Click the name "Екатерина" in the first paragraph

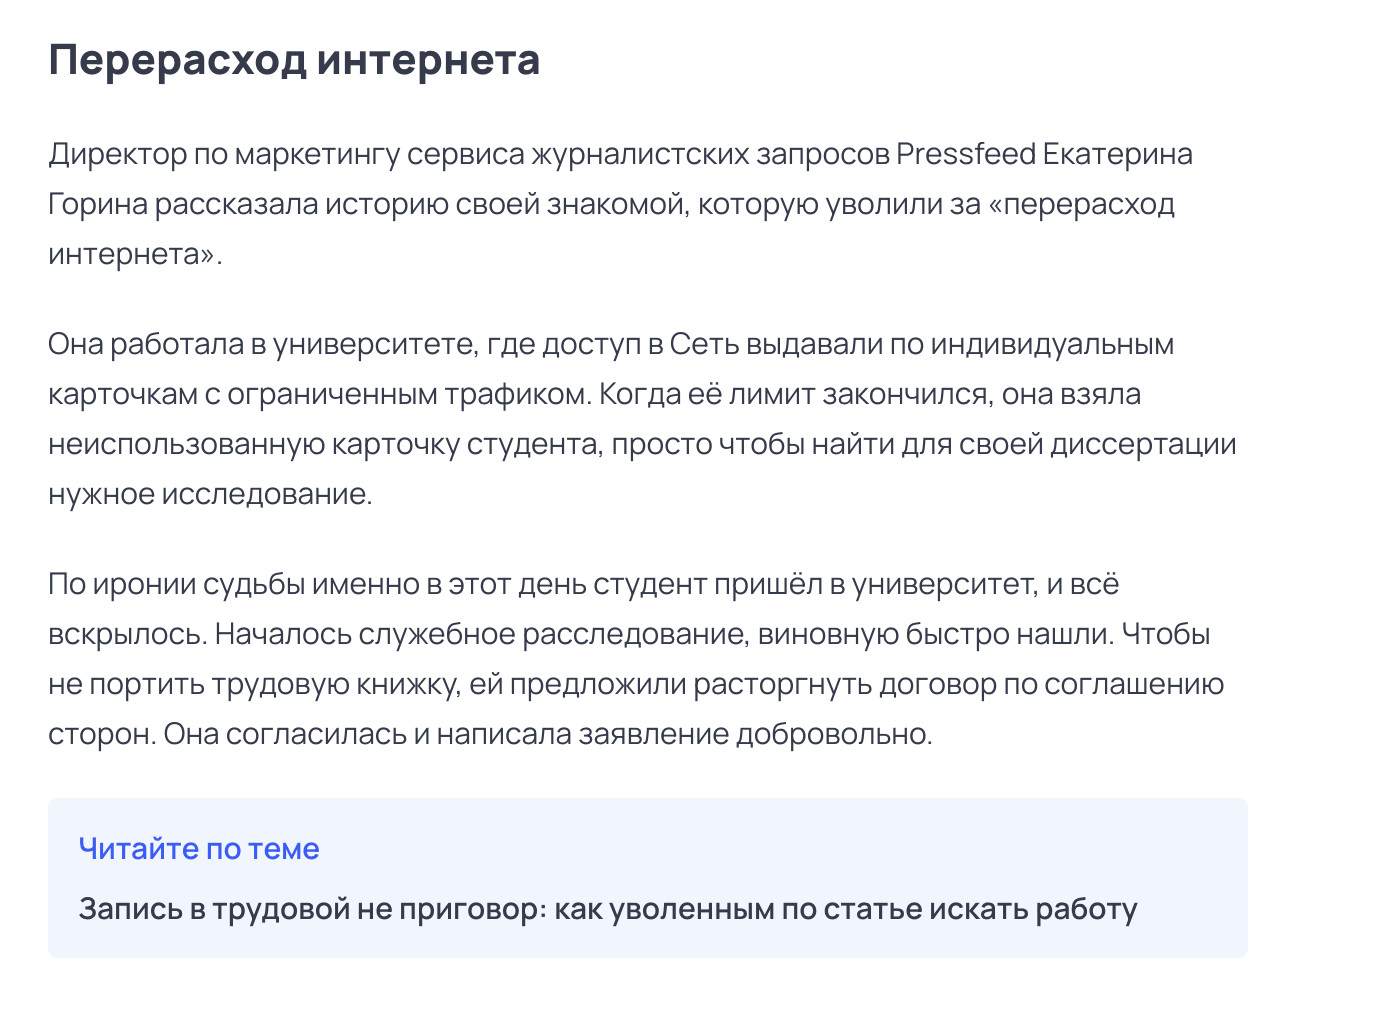coord(1117,154)
